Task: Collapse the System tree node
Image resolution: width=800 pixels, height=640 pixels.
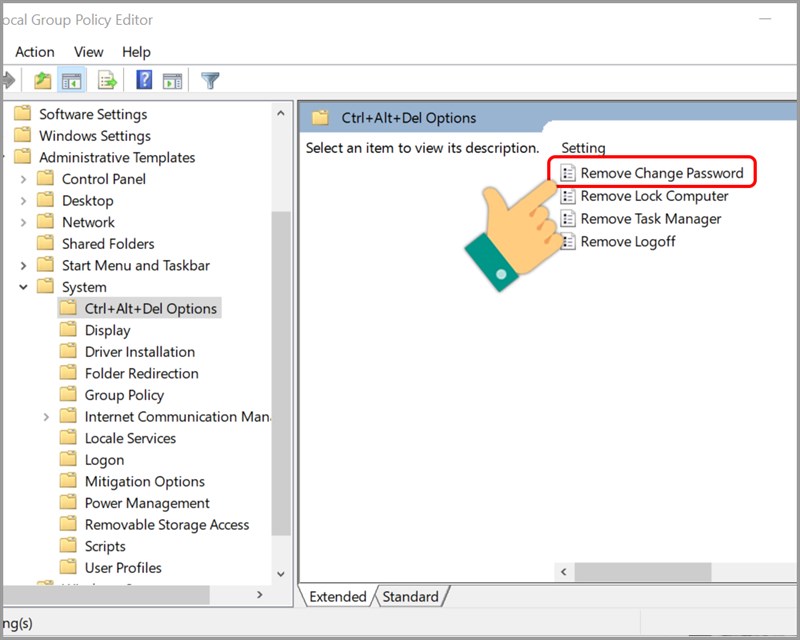Action: 23,287
